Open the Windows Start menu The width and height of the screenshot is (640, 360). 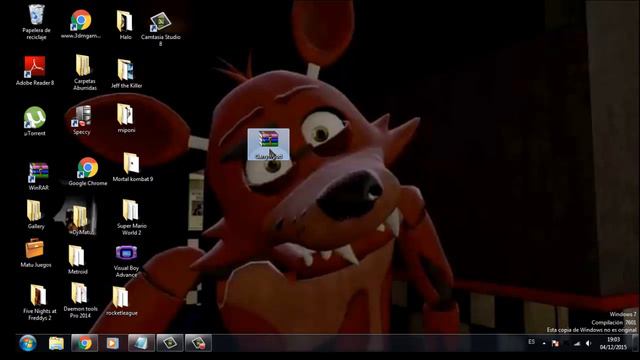click(28, 343)
